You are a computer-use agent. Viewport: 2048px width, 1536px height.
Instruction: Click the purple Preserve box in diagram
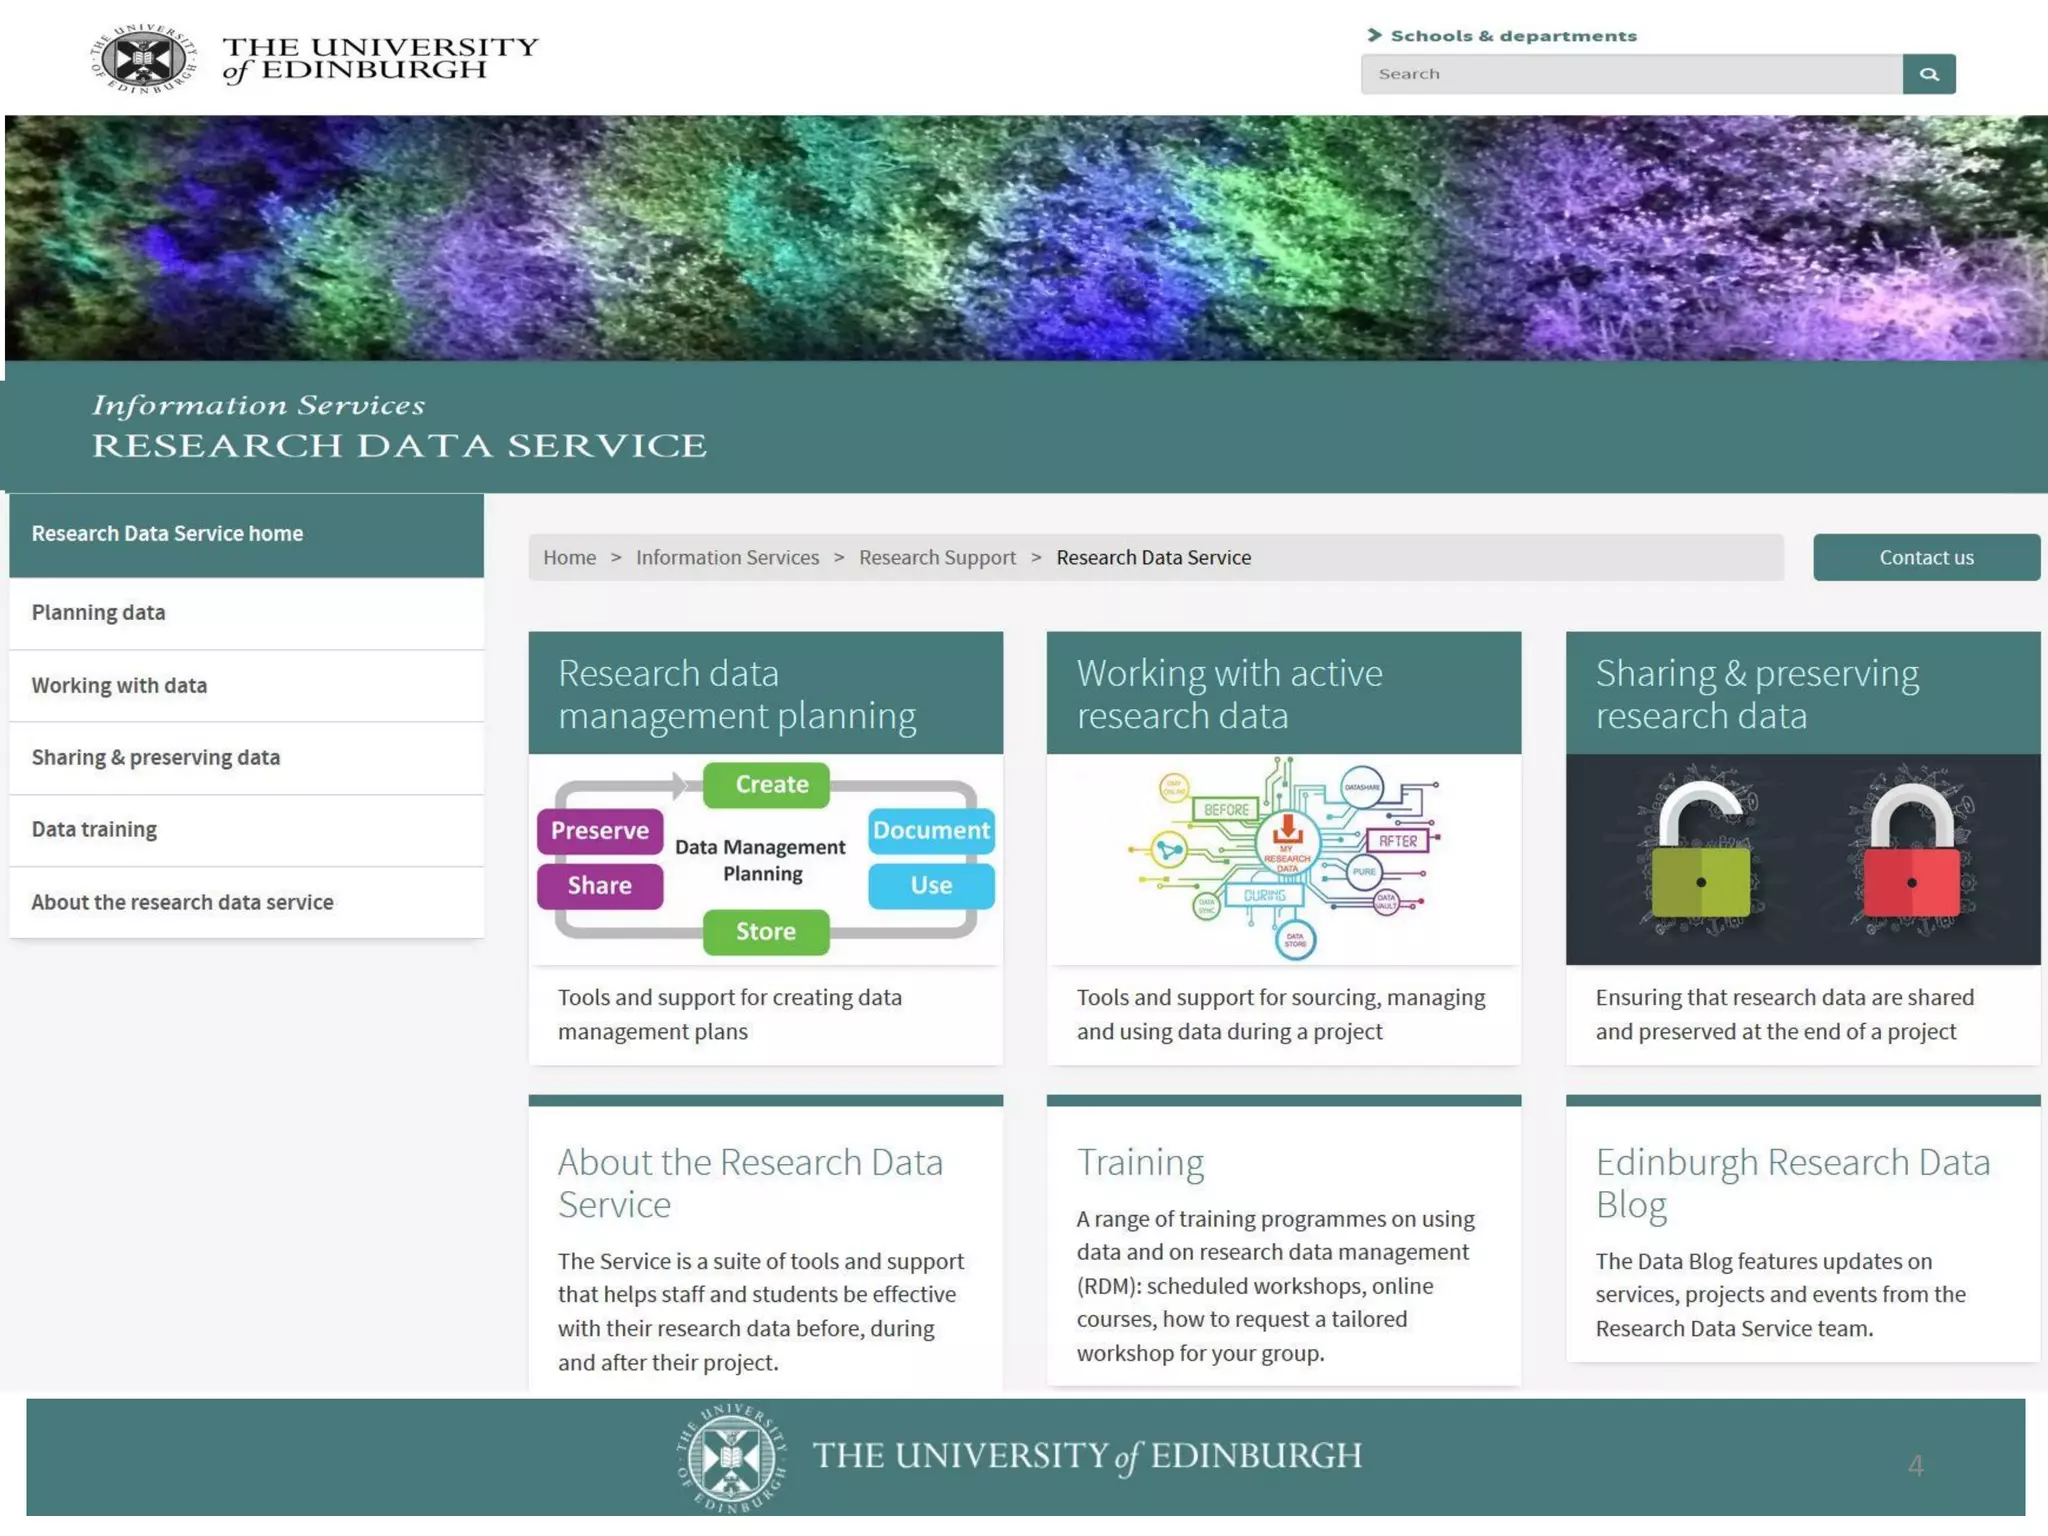(x=599, y=831)
